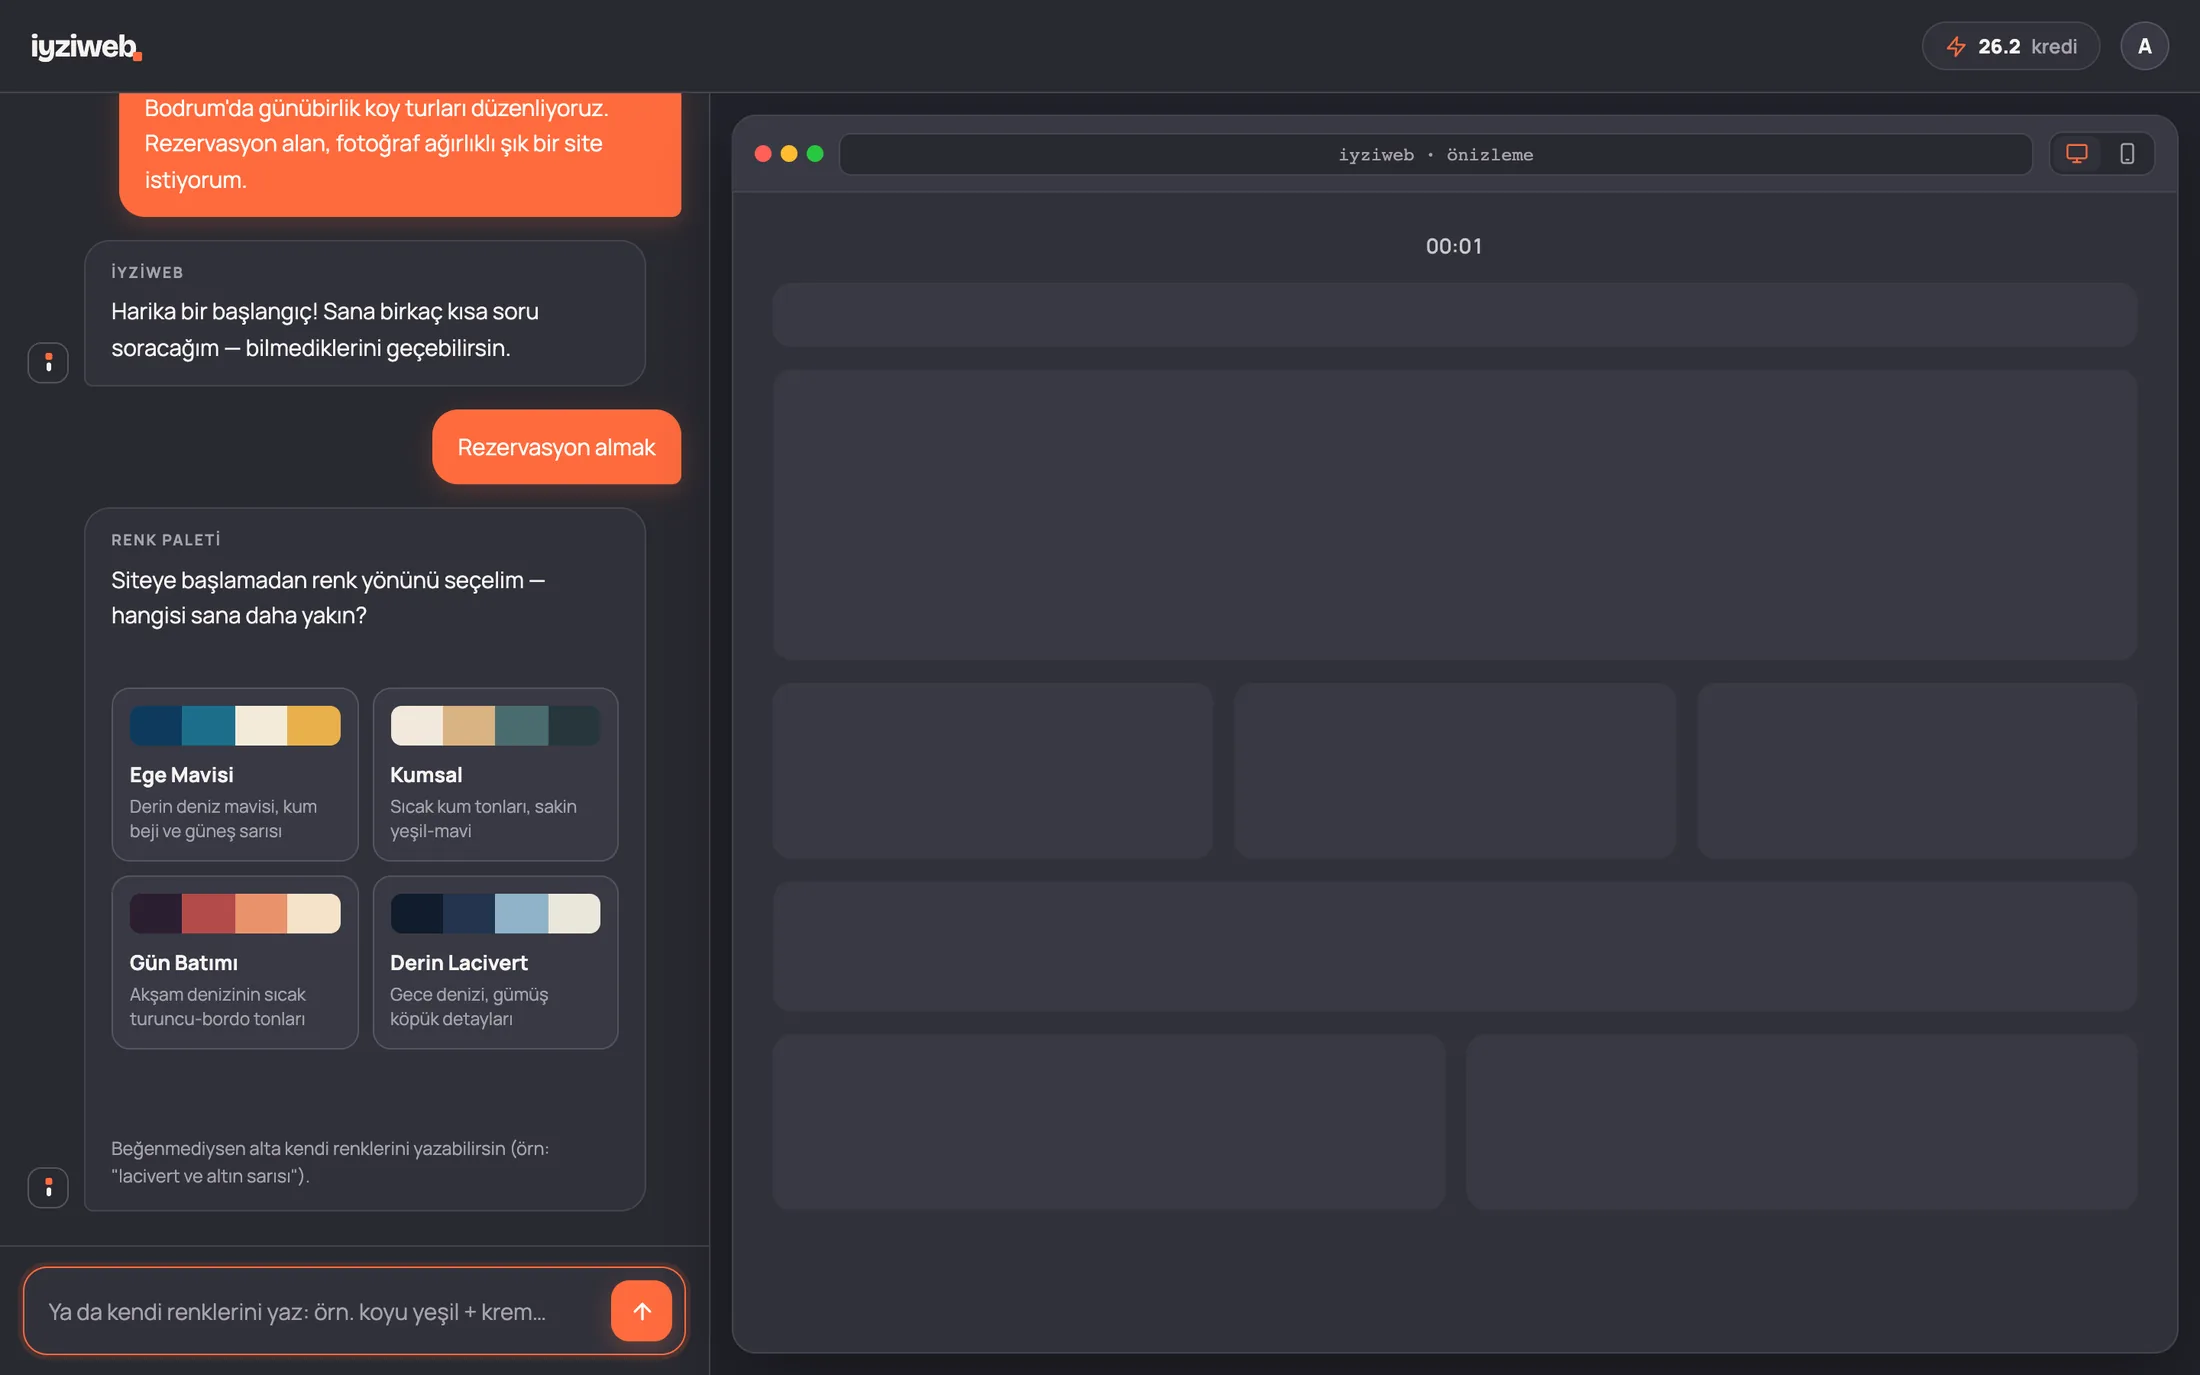
Task: Click the green maximize dot in the preview window
Action: click(815, 153)
